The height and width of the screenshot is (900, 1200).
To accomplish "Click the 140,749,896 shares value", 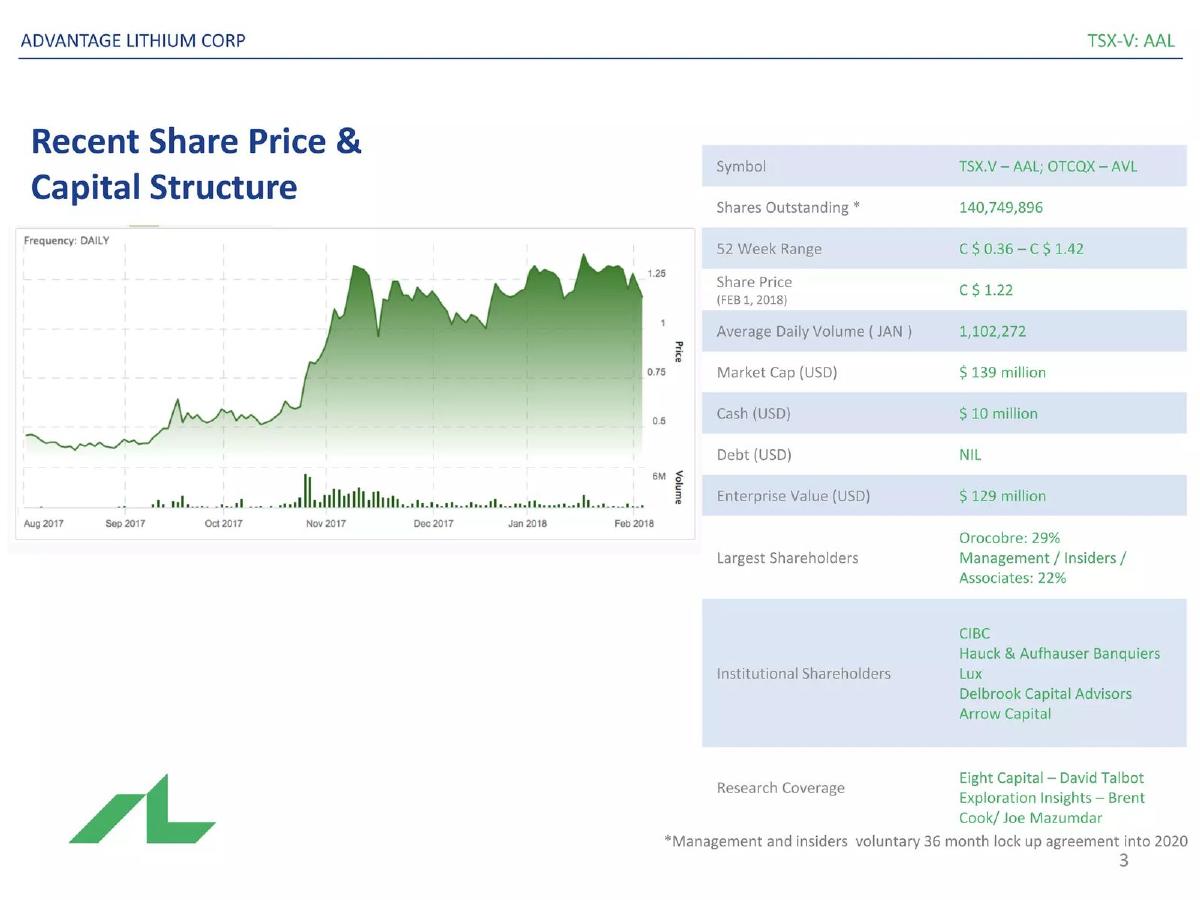I will coord(1001,207).
